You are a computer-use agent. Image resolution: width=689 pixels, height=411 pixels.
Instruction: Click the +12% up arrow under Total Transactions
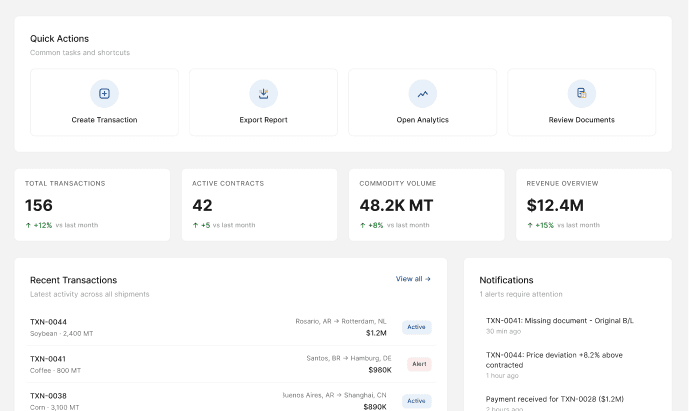(x=28, y=225)
